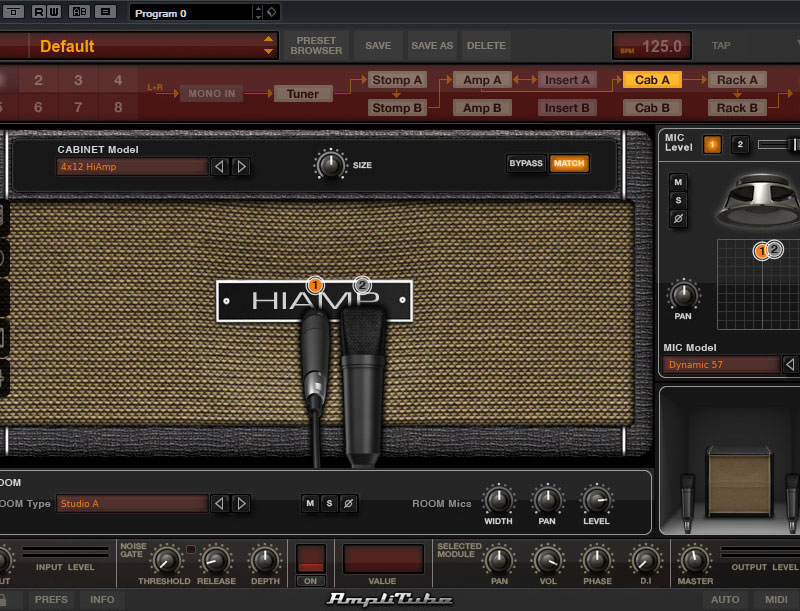Toggle the MATCH button
The width and height of the screenshot is (800, 611).
point(569,164)
